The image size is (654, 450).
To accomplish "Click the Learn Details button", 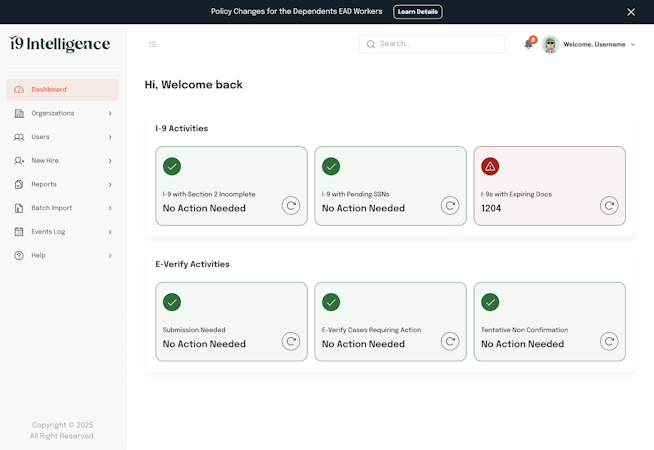I will coord(417,12).
